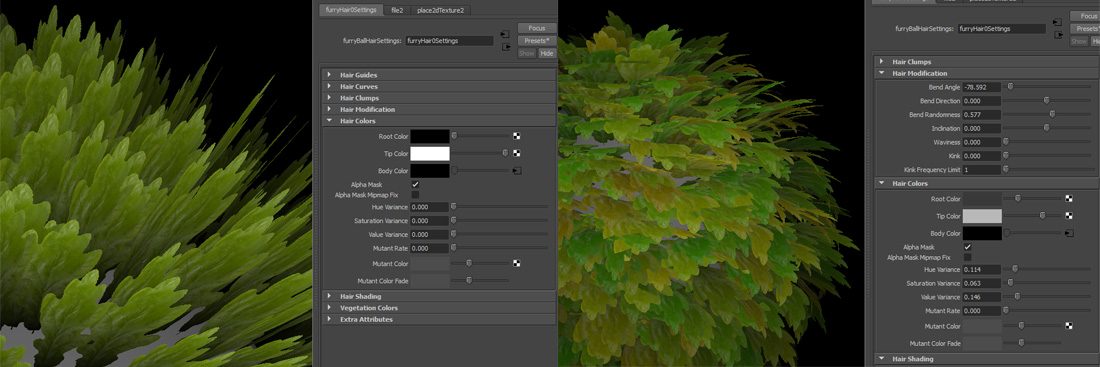Click Bend Randomness slider handle
This screenshot has width=1100, height=367.
click(x=1052, y=114)
